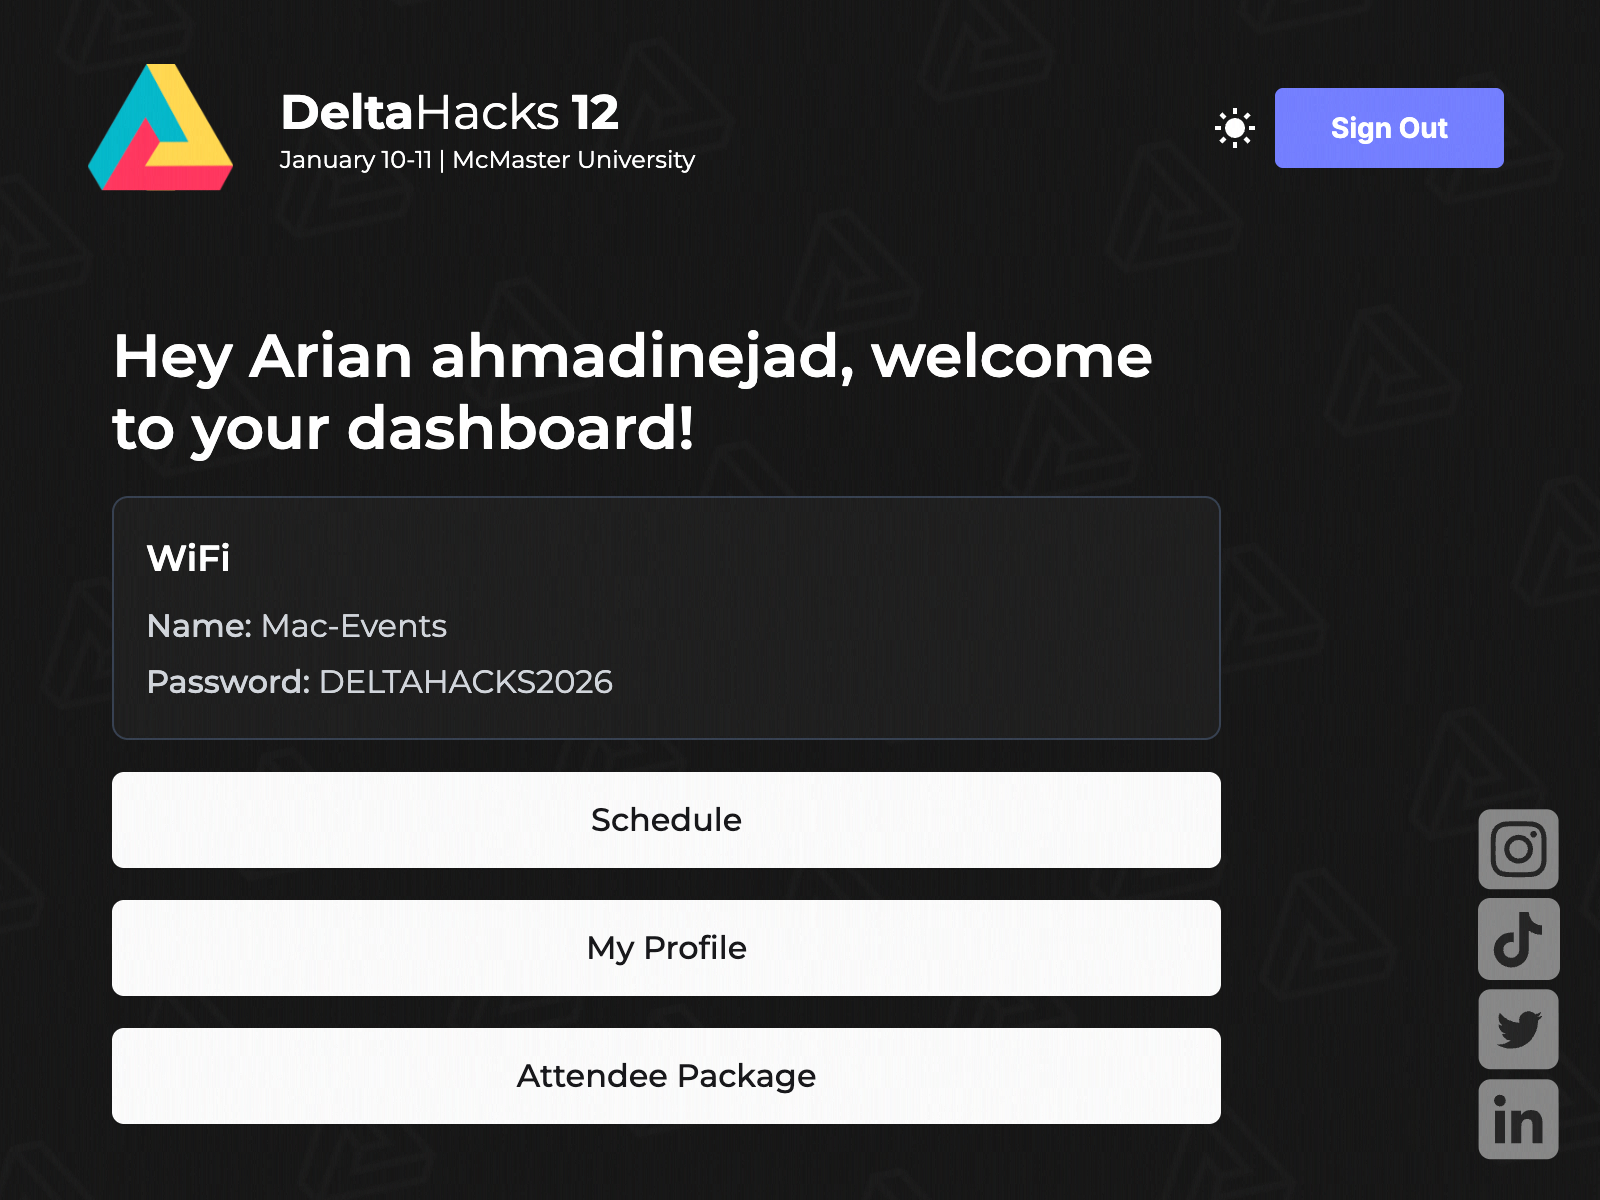This screenshot has height=1200, width=1600.
Task: Go to My Profile
Action: (x=666, y=948)
